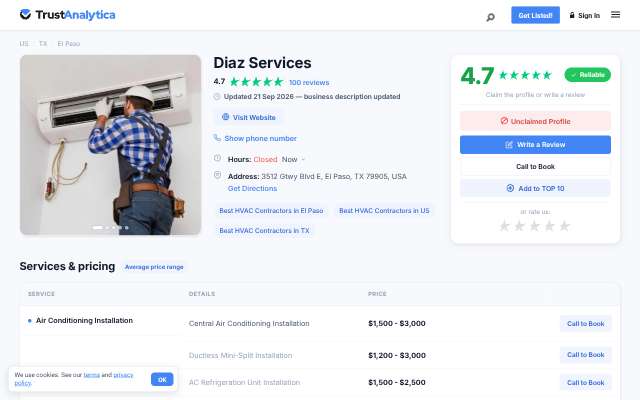This screenshot has width=640, height=400.
Task: Click the $1,200 - $3,000 price
Action: 397,356
